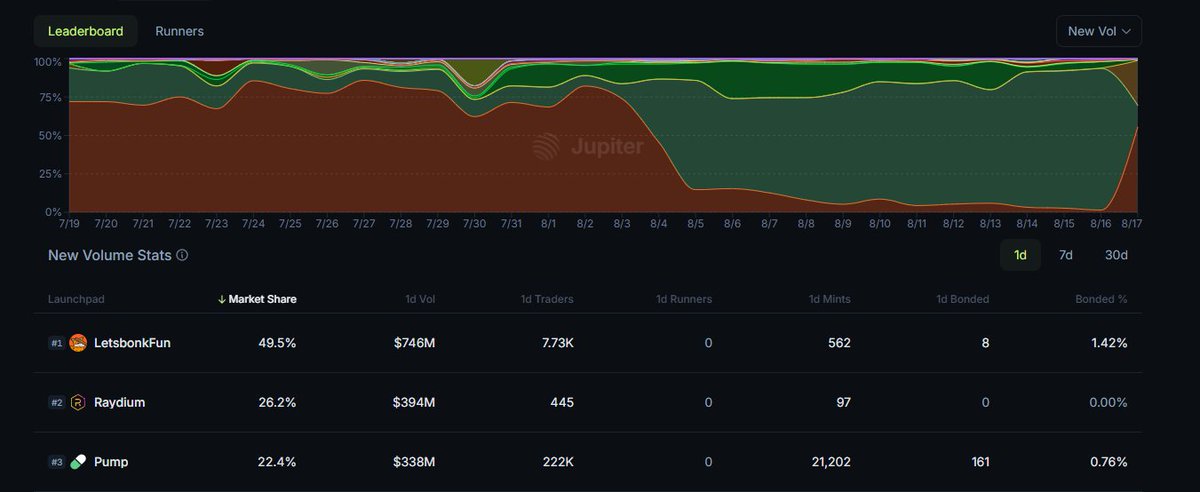Click the LetsbonkFun logo icon

point(78,343)
